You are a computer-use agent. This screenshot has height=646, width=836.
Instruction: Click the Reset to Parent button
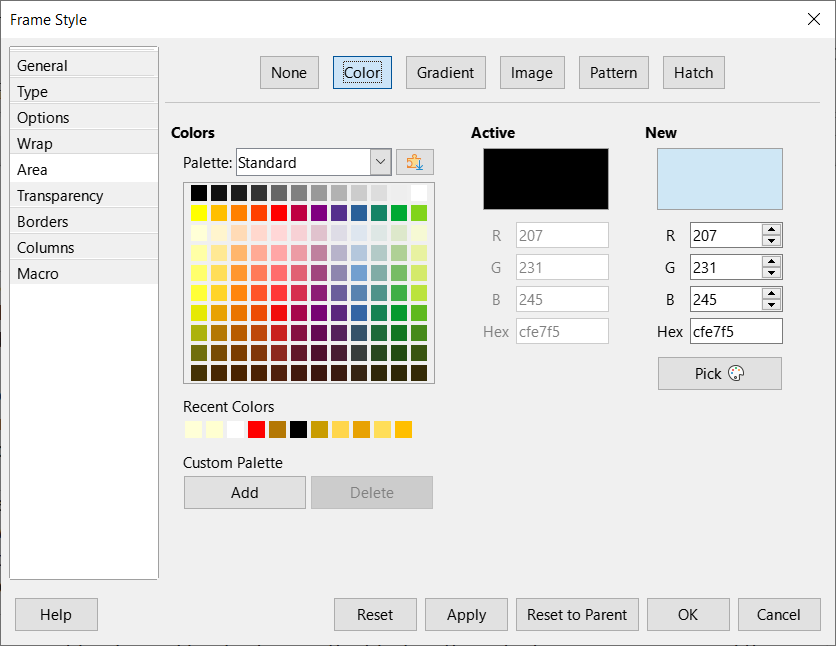point(577,615)
